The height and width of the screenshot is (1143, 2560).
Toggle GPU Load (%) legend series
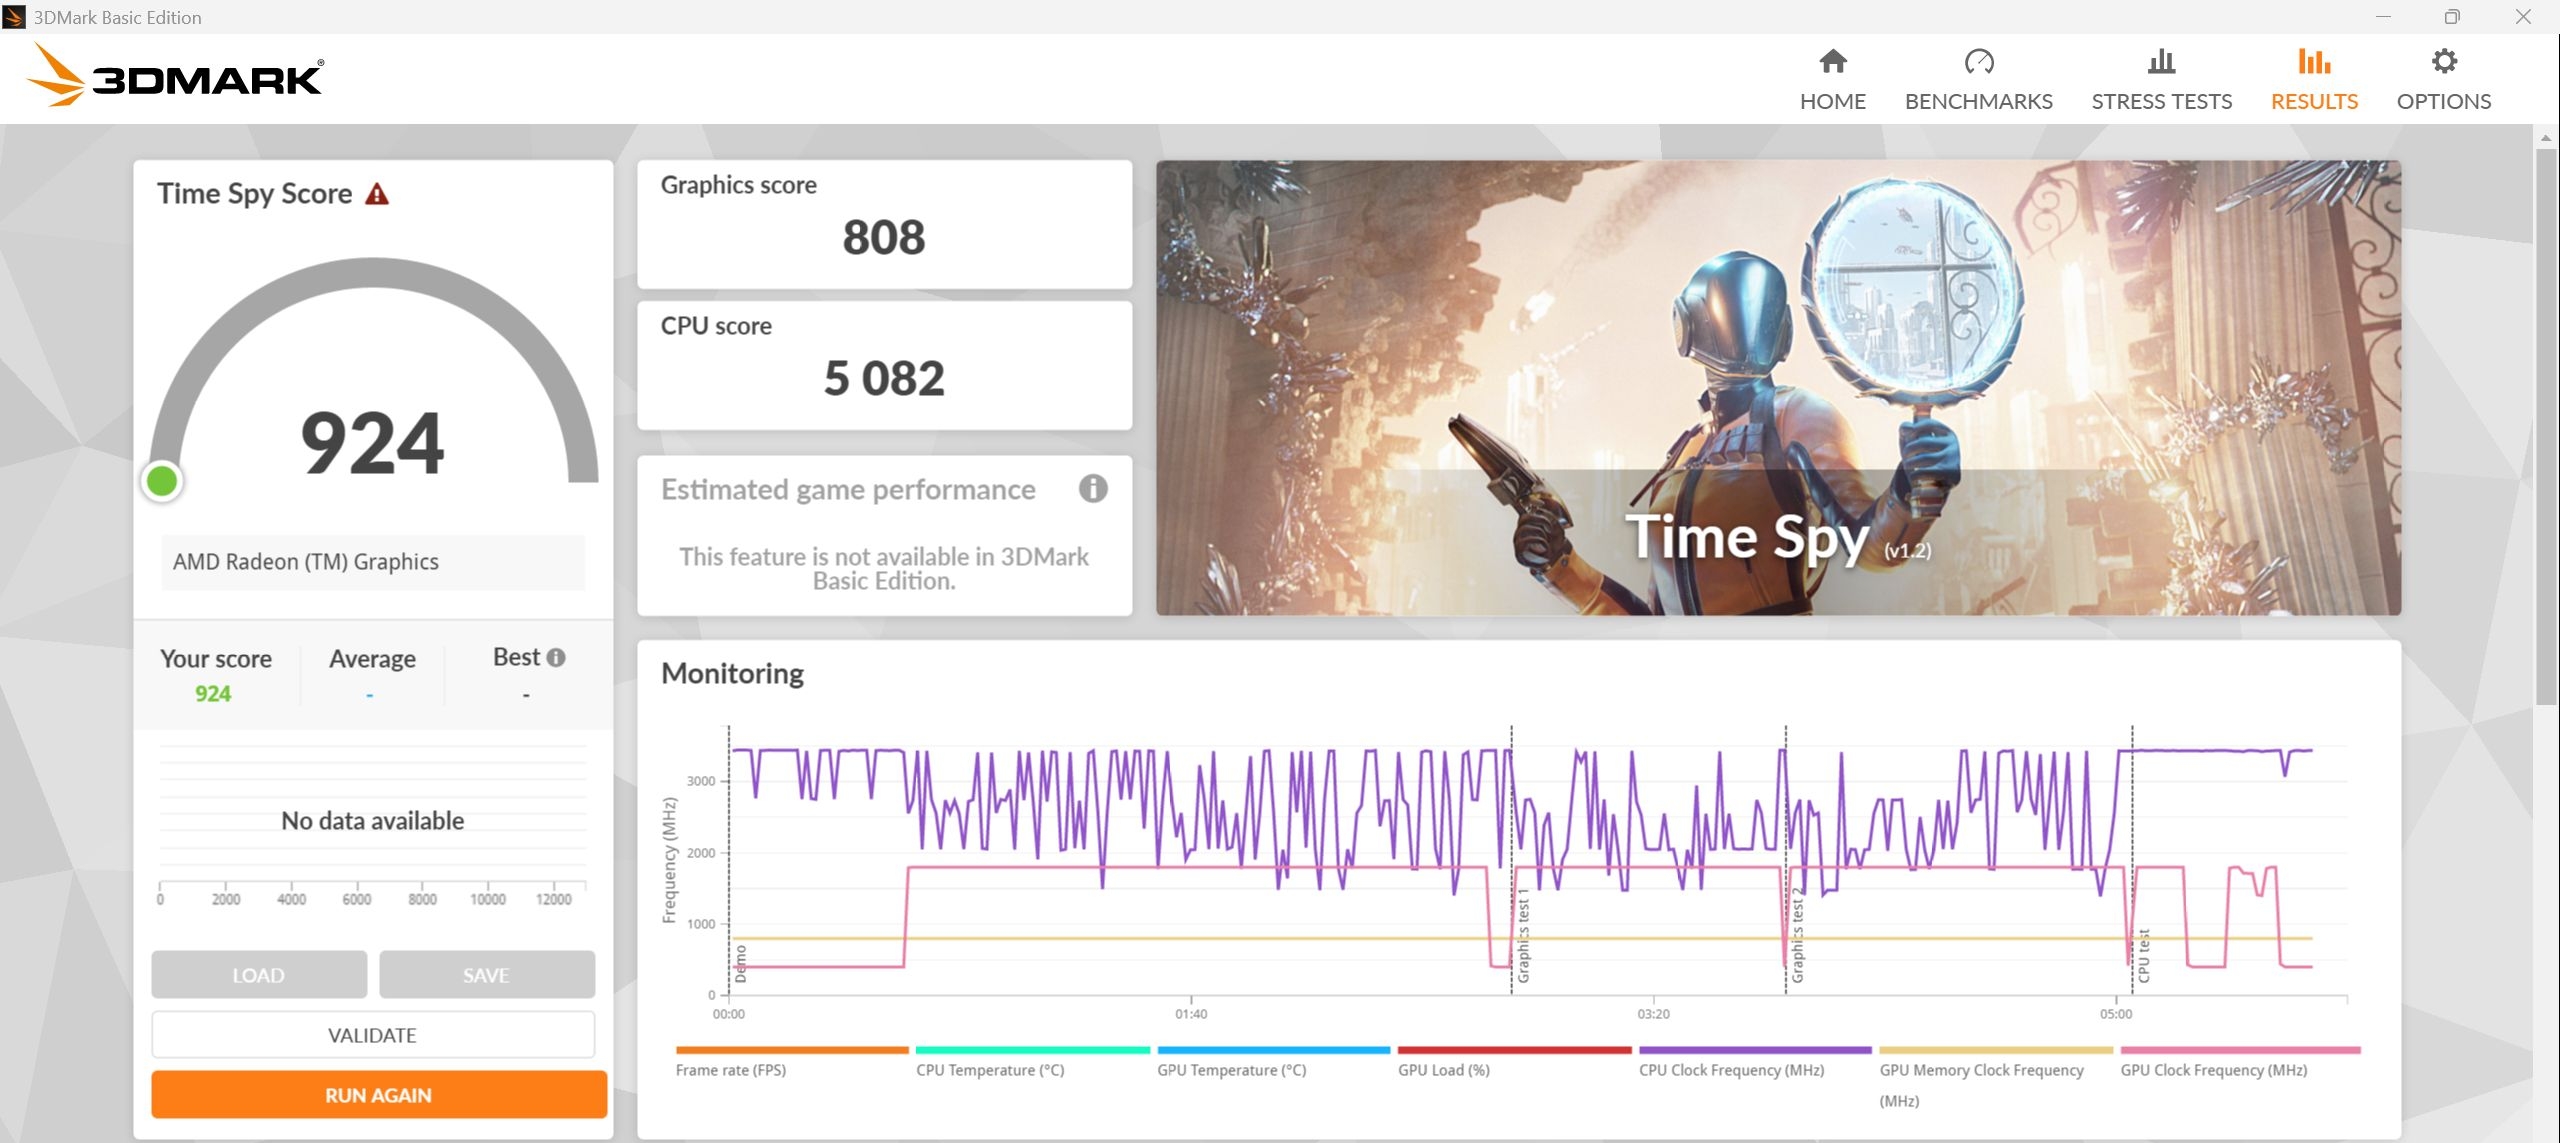click(1443, 1070)
